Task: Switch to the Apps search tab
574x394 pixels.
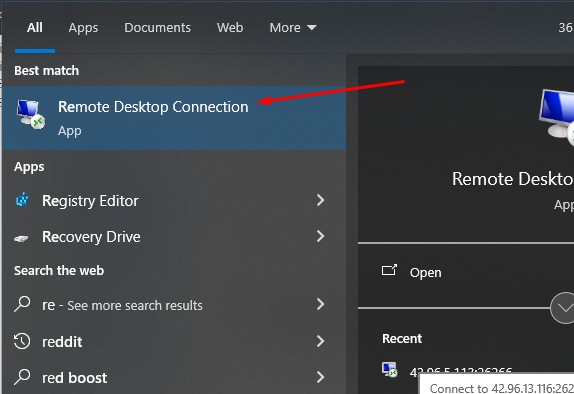Action: tap(83, 28)
